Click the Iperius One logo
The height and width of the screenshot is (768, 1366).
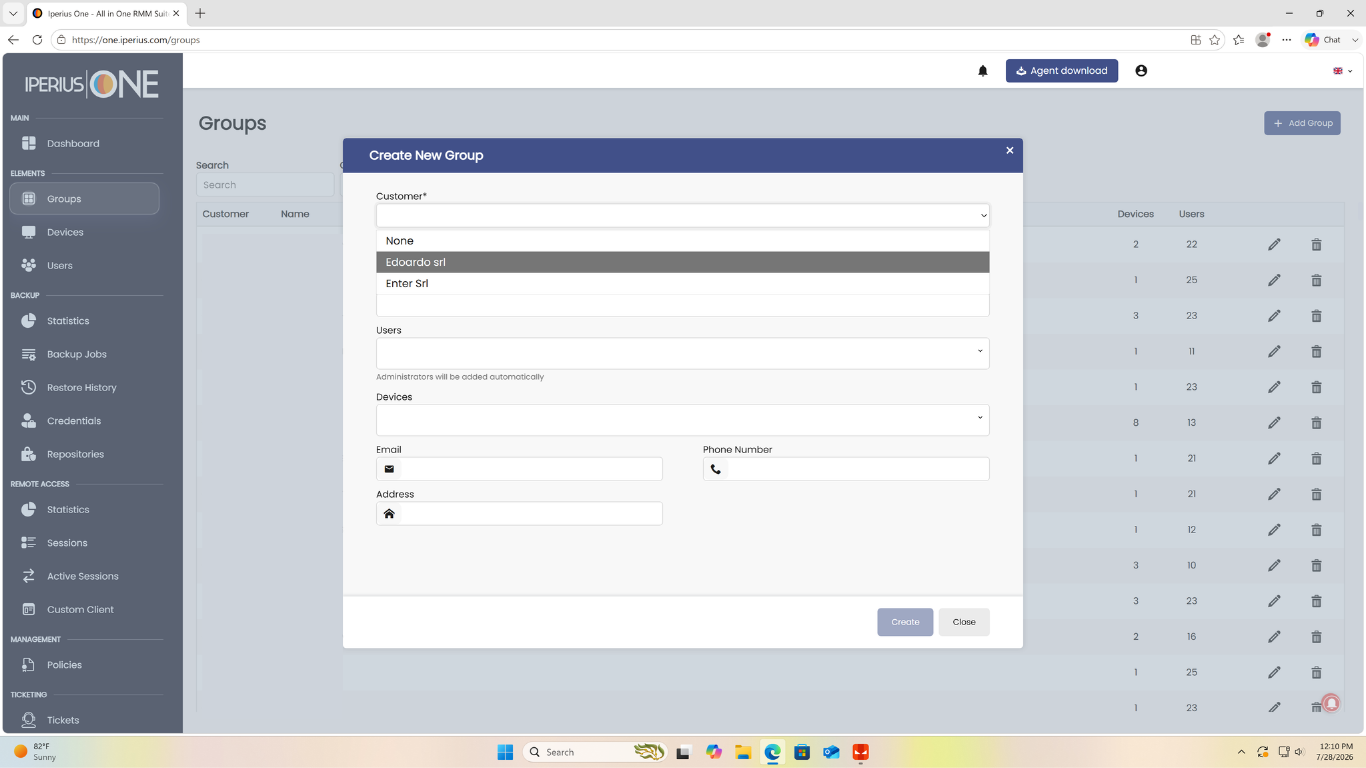(92, 85)
